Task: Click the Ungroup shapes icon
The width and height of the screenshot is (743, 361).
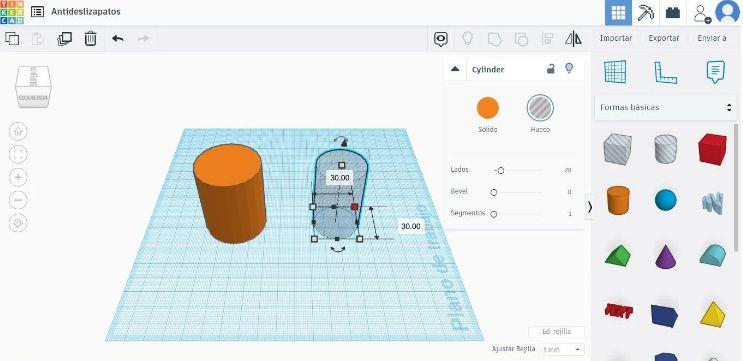Action: (521, 39)
